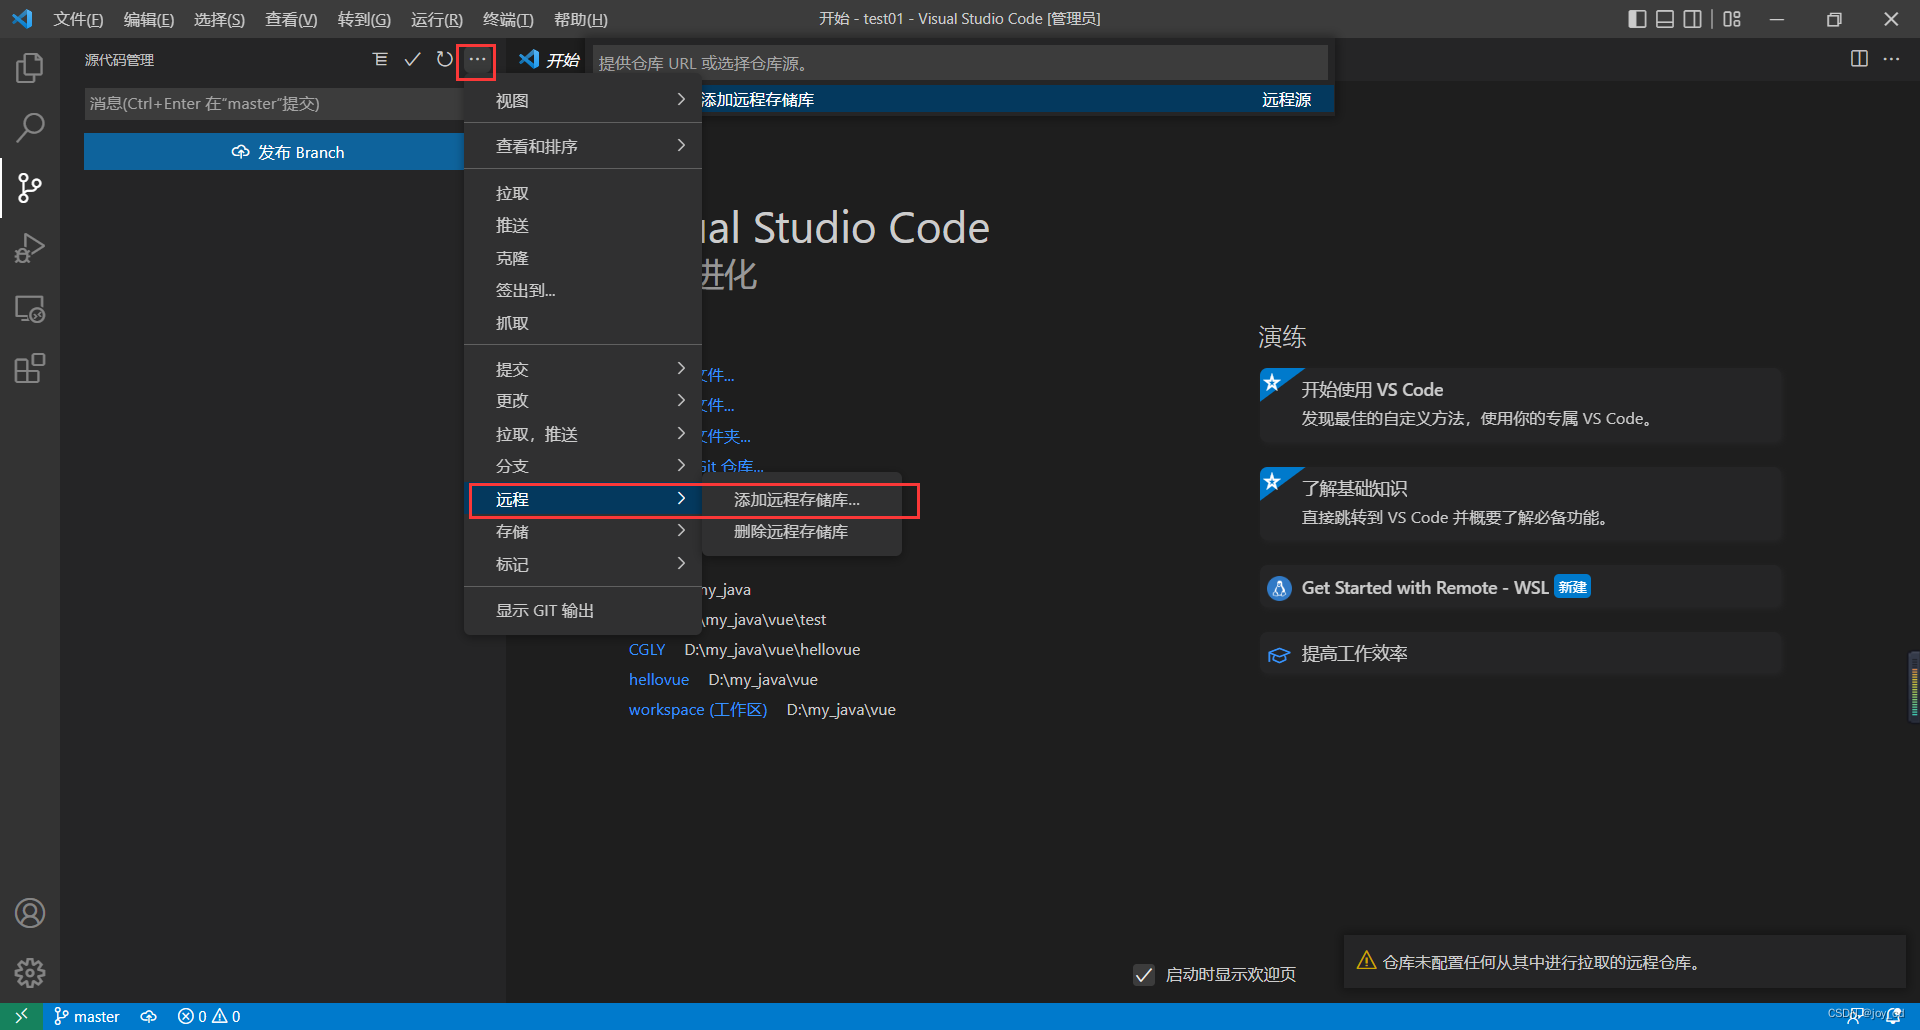1920x1030 pixels.
Task: Choose 删除远程存储库 in submenu
Action: (x=802, y=531)
